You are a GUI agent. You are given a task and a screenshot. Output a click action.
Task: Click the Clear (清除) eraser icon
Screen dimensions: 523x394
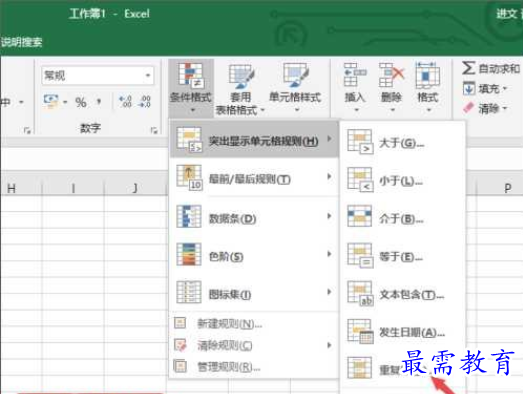(469, 108)
